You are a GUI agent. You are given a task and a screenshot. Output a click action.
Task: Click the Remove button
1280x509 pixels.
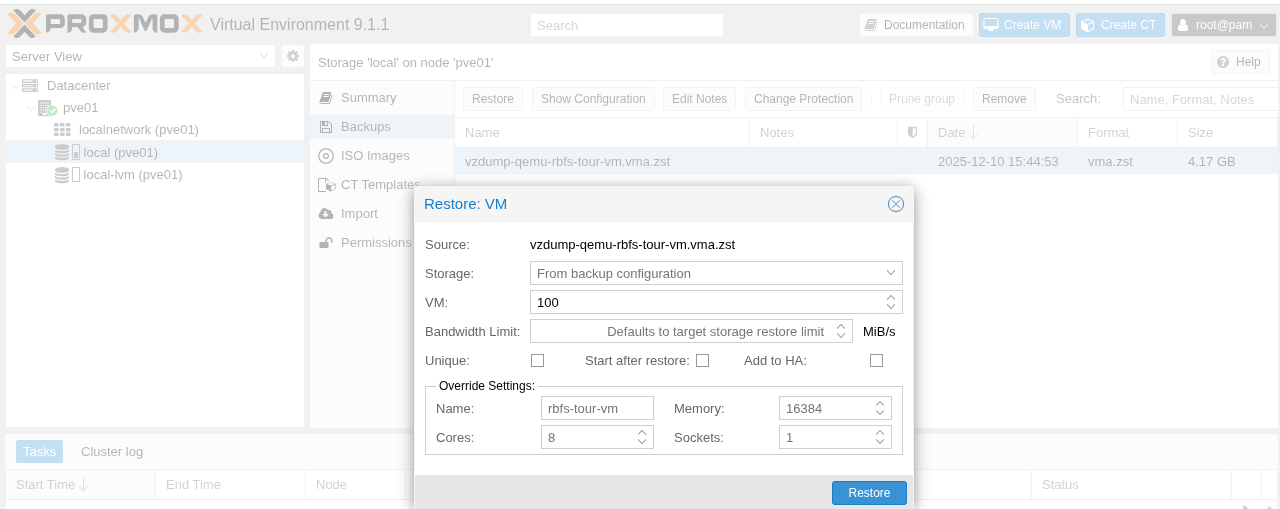click(1004, 99)
